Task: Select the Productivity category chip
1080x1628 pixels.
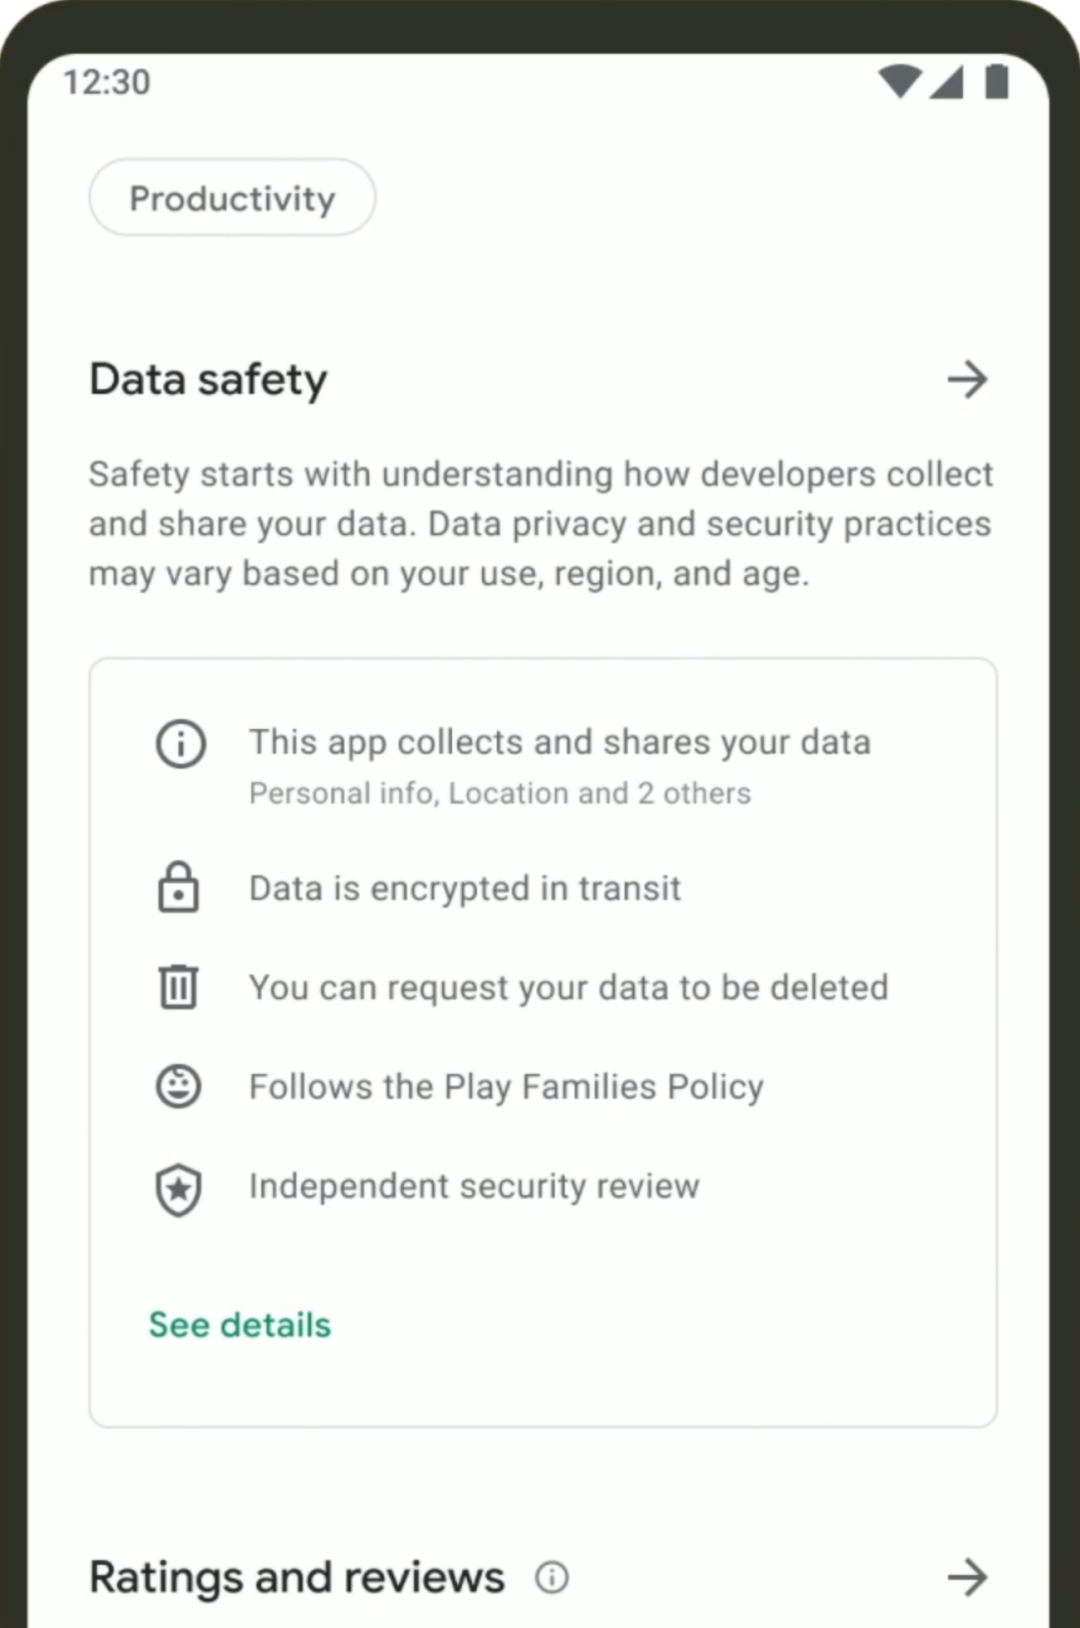Action: (x=232, y=198)
